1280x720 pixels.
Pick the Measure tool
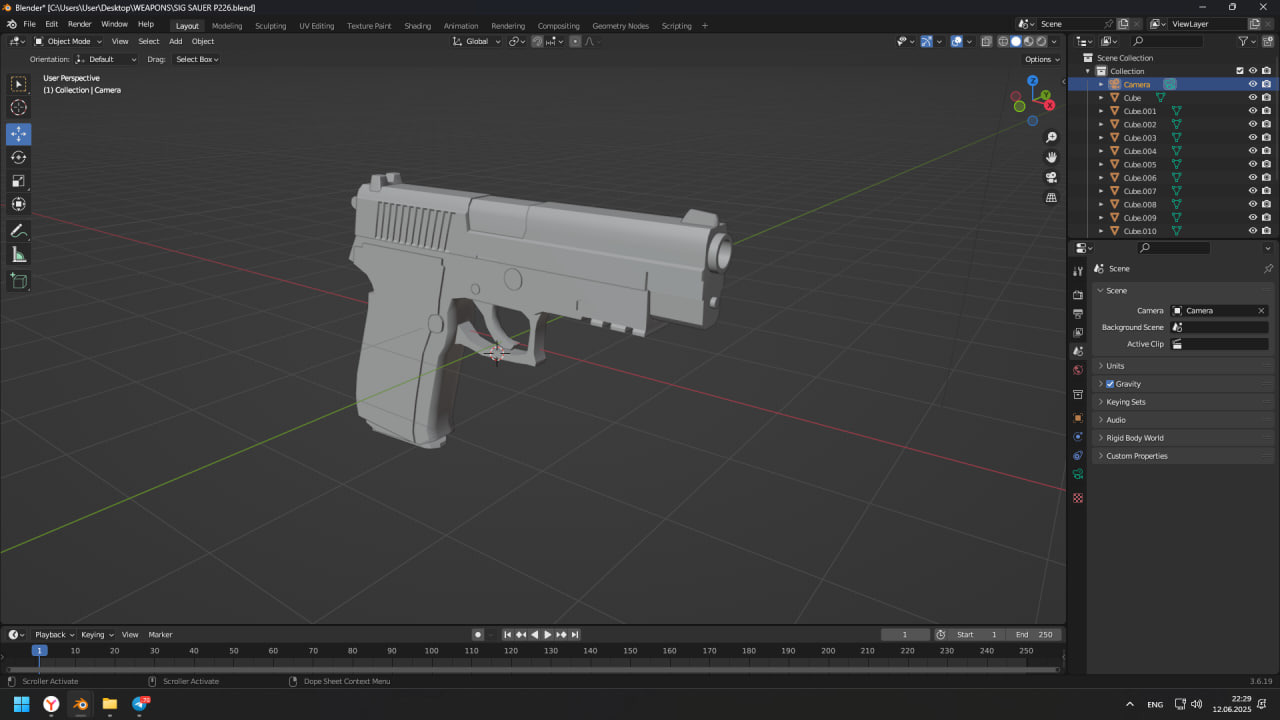pos(18,255)
